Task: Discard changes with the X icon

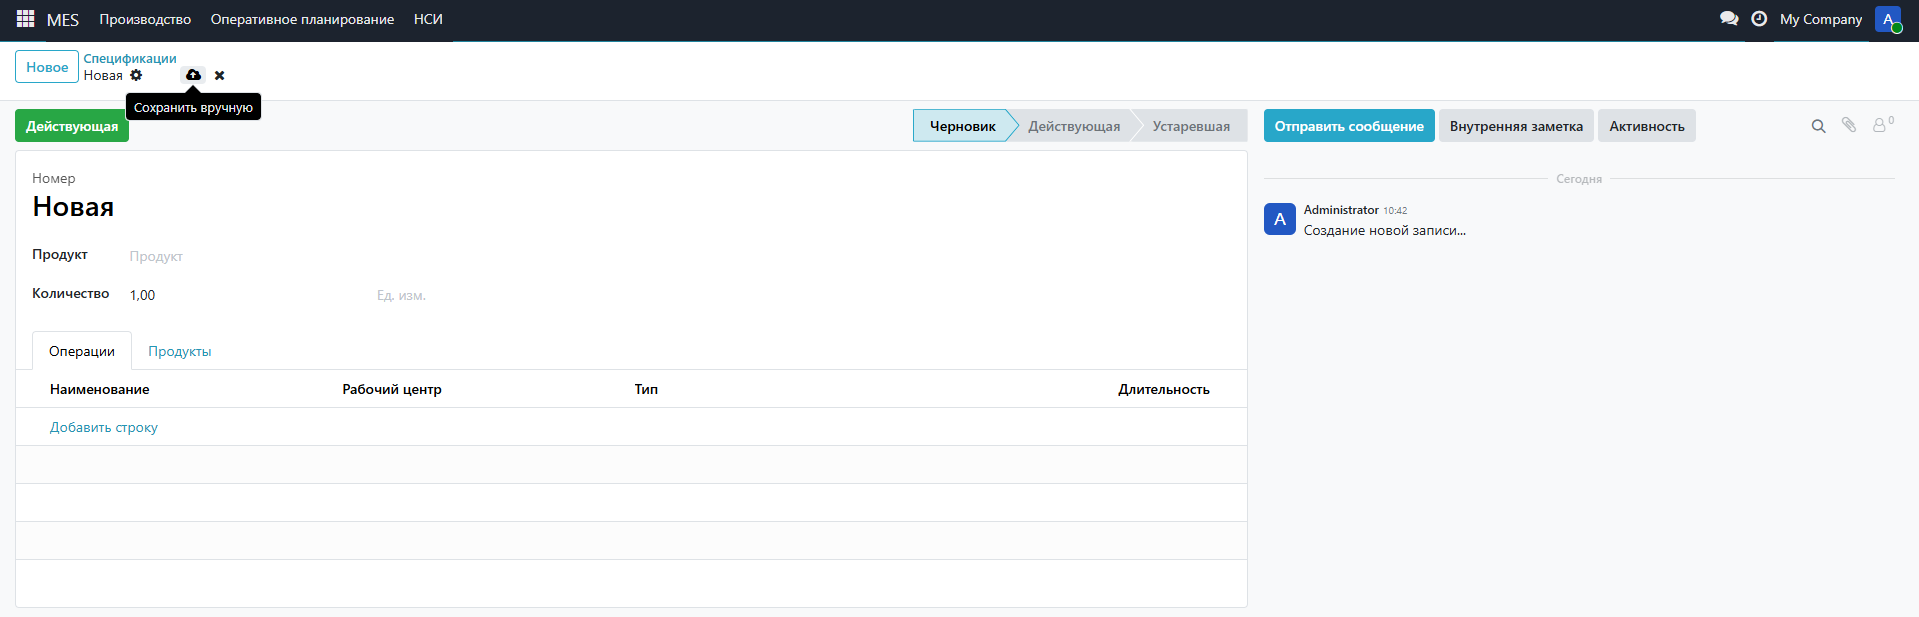Action: click(220, 76)
